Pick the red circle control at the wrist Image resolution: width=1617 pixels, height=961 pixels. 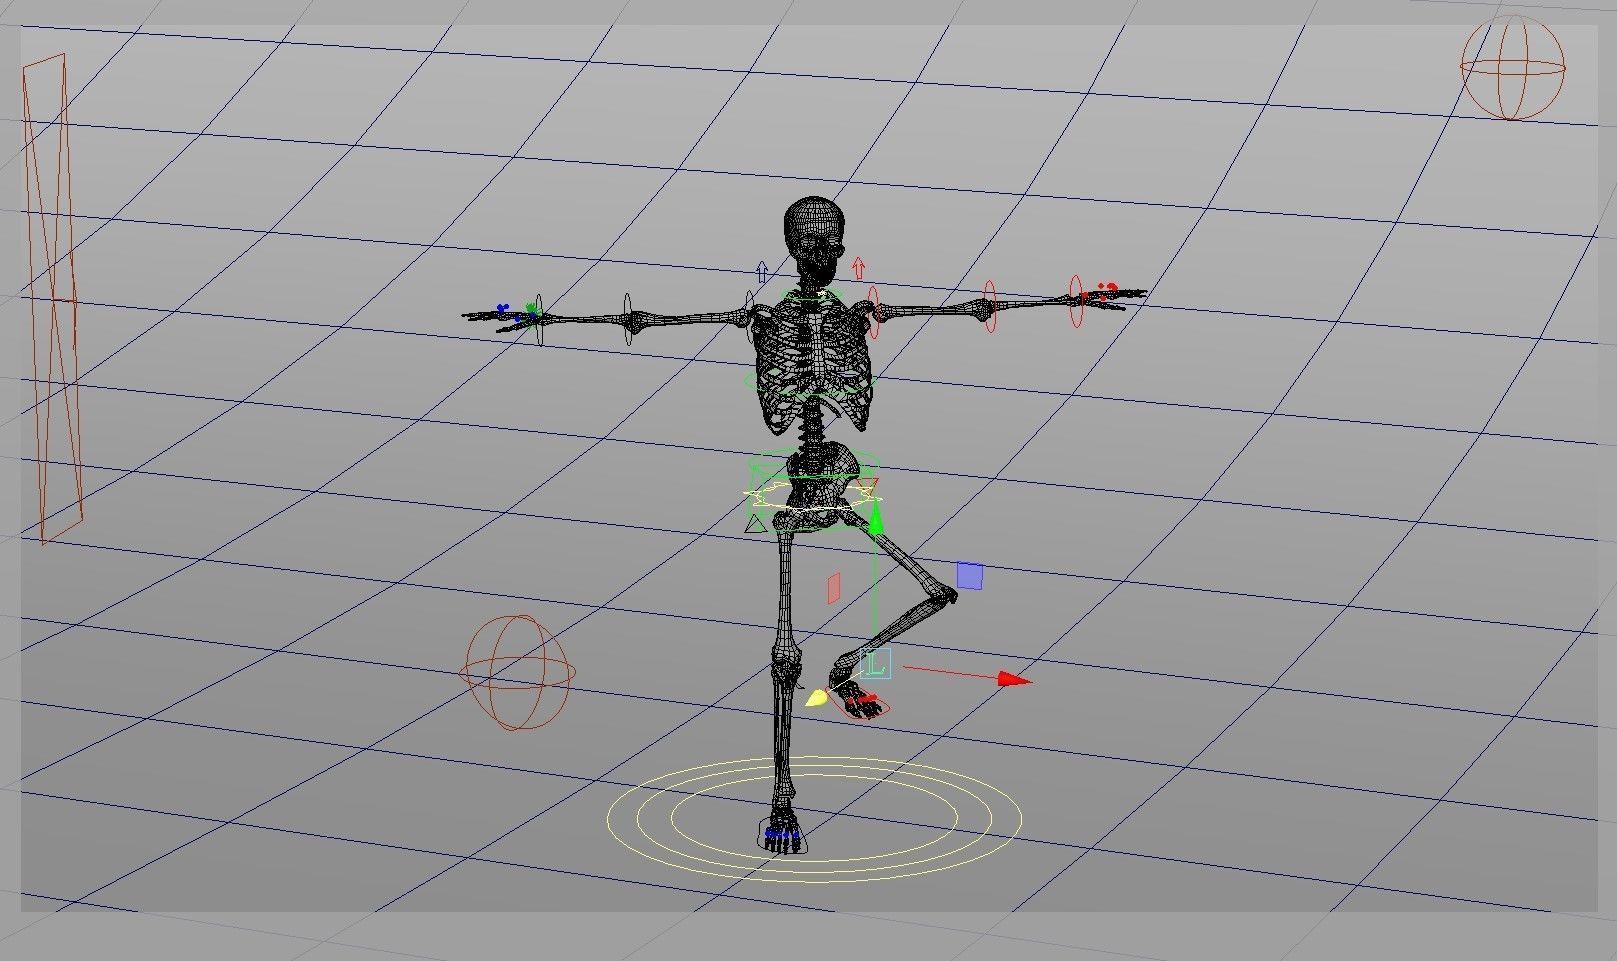[1076, 301]
